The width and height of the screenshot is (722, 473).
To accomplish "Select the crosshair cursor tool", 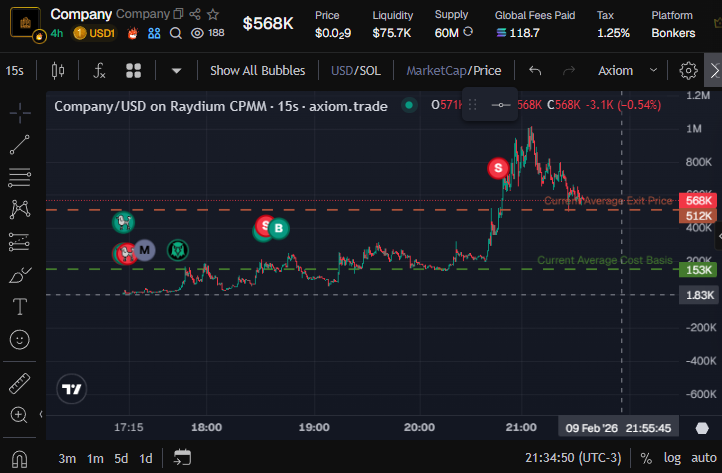I will point(20,113).
